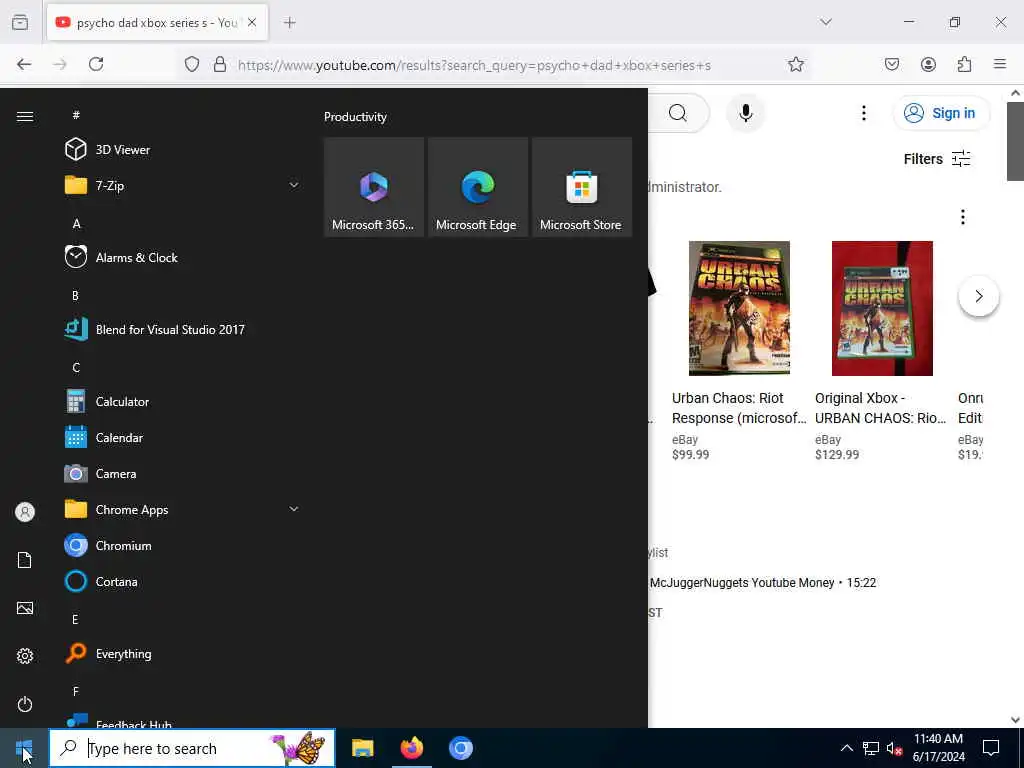Open the Calendar app

pos(183,438)
